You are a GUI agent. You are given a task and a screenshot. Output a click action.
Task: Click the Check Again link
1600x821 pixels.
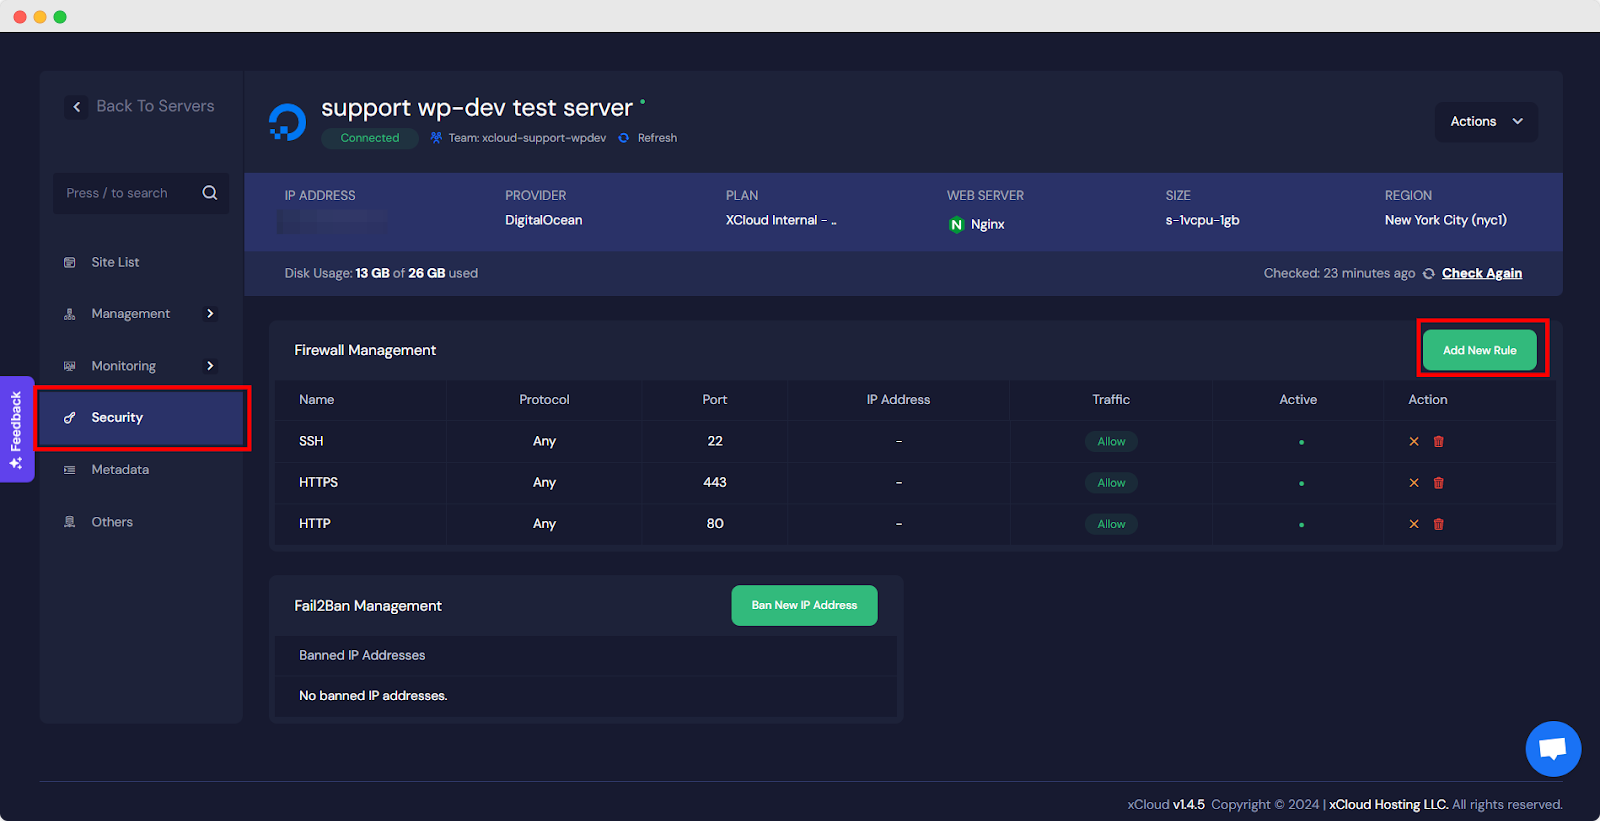click(1482, 273)
